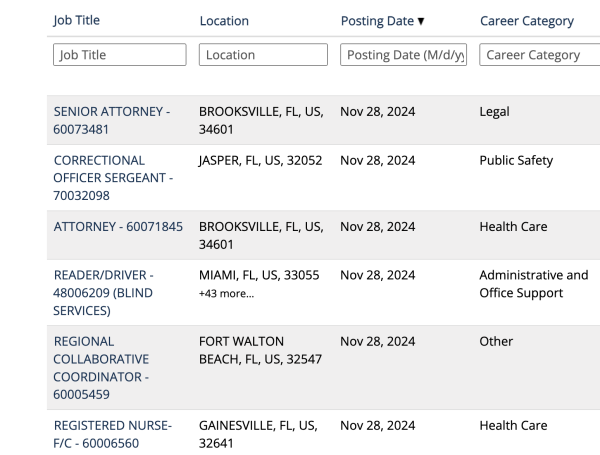
Task: Click the Job Title filter field
Action: pyautogui.click(x=119, y=55)
